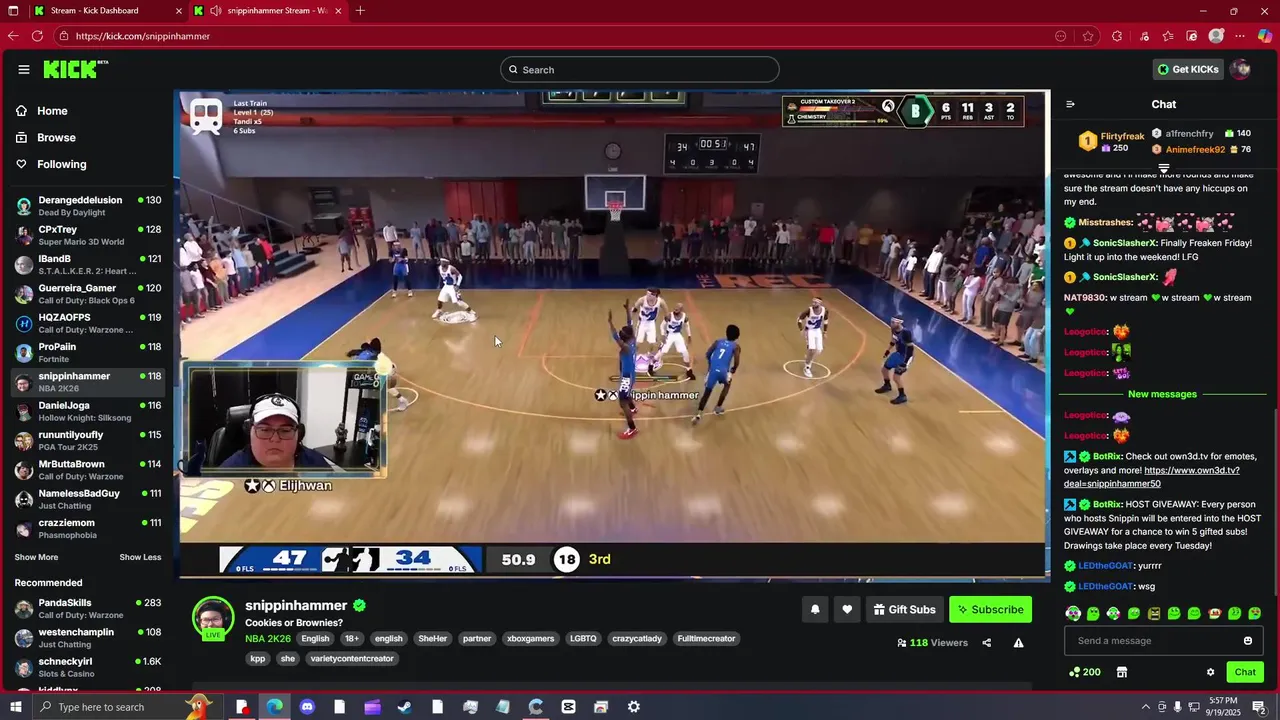Open CPxTrey channel
Screen dimensions: 1280x720
click(90, 235)
